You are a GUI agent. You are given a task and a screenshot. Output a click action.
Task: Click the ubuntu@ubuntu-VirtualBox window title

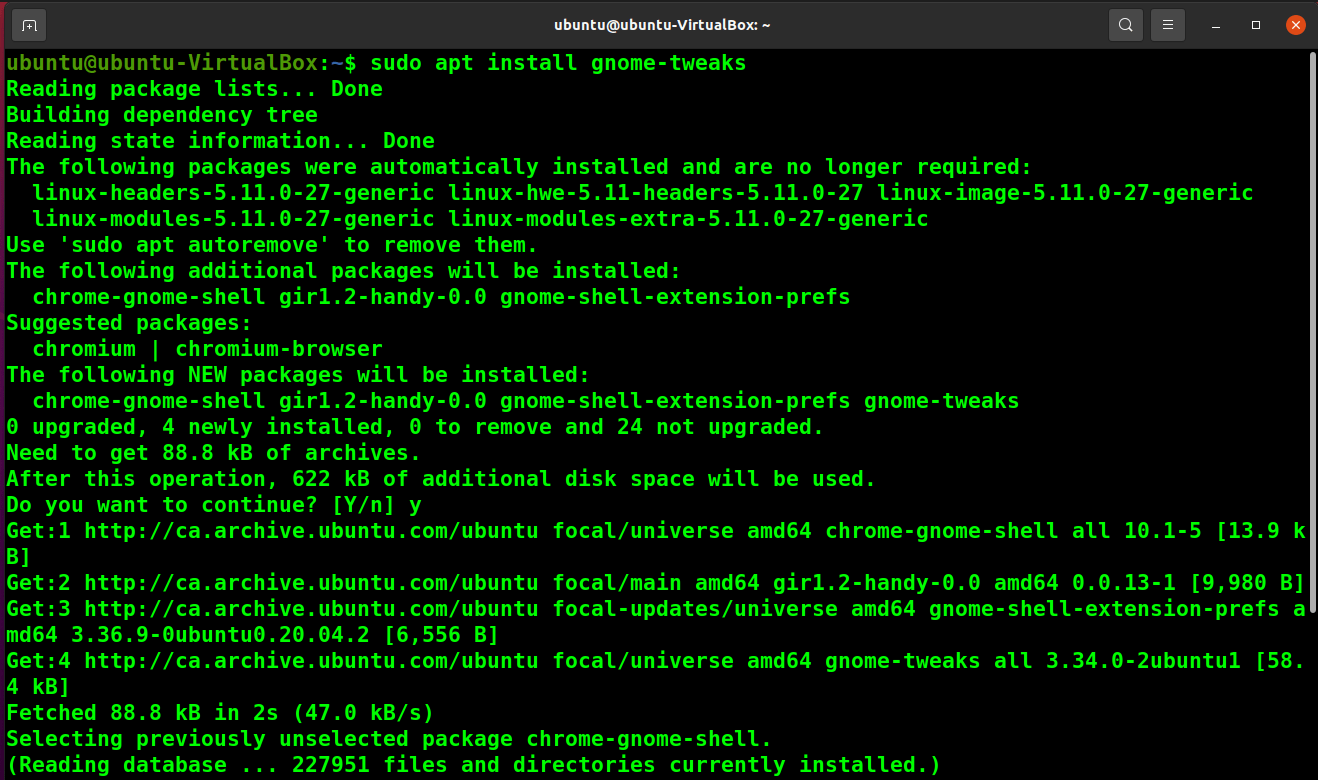click(660, 25)
